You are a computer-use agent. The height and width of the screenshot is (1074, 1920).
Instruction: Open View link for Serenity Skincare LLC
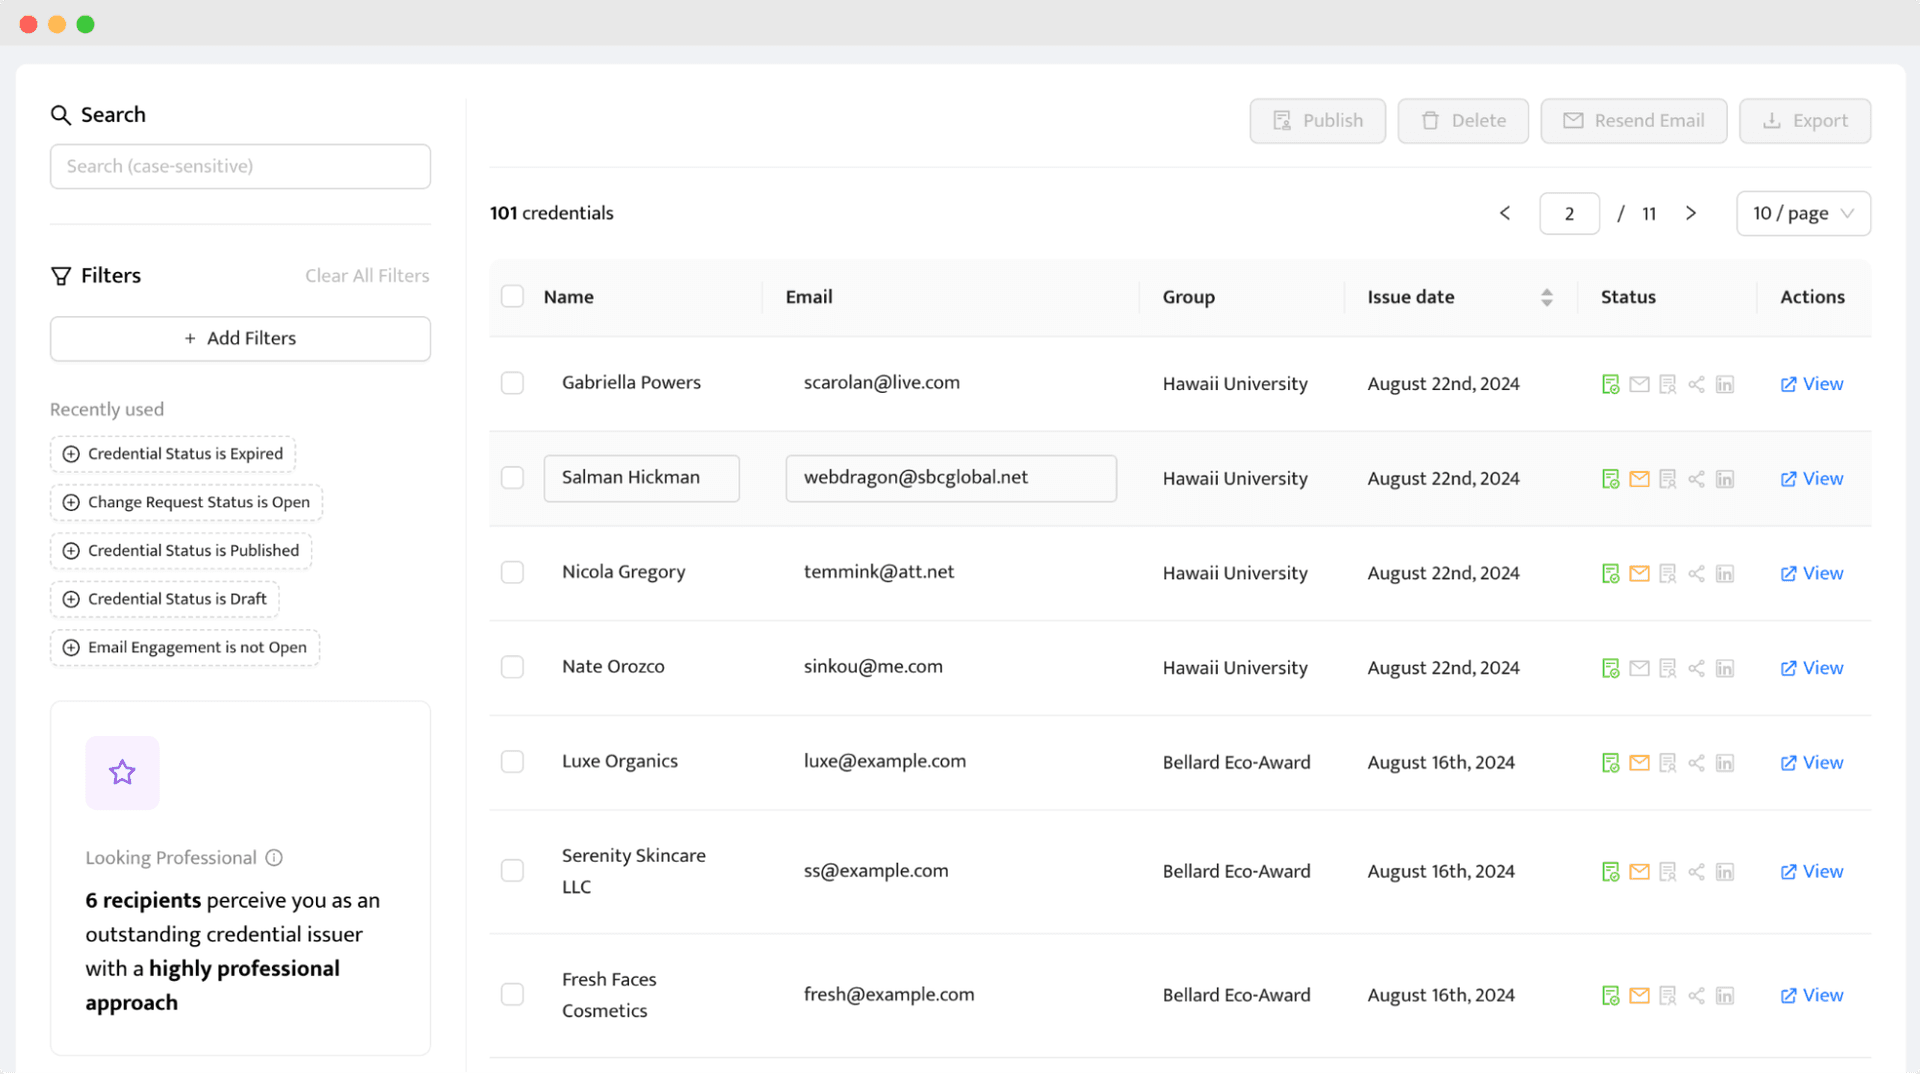1812,872
